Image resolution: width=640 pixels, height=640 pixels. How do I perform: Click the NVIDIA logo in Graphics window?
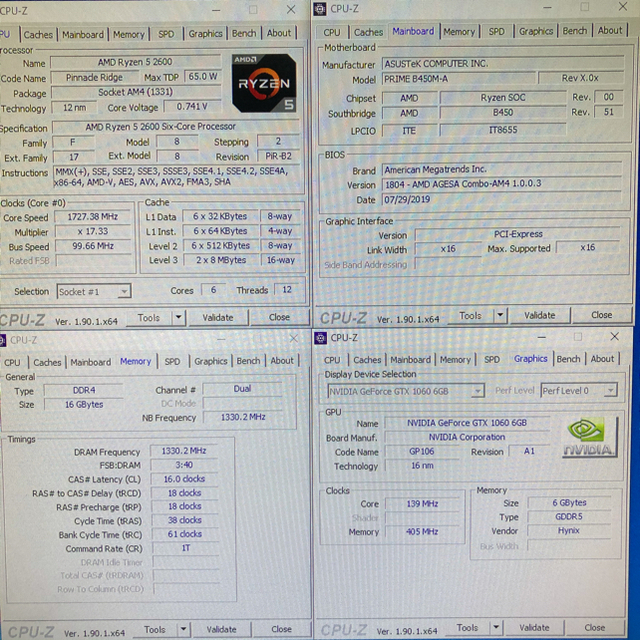pyautogui.click(x=589, y=438)
